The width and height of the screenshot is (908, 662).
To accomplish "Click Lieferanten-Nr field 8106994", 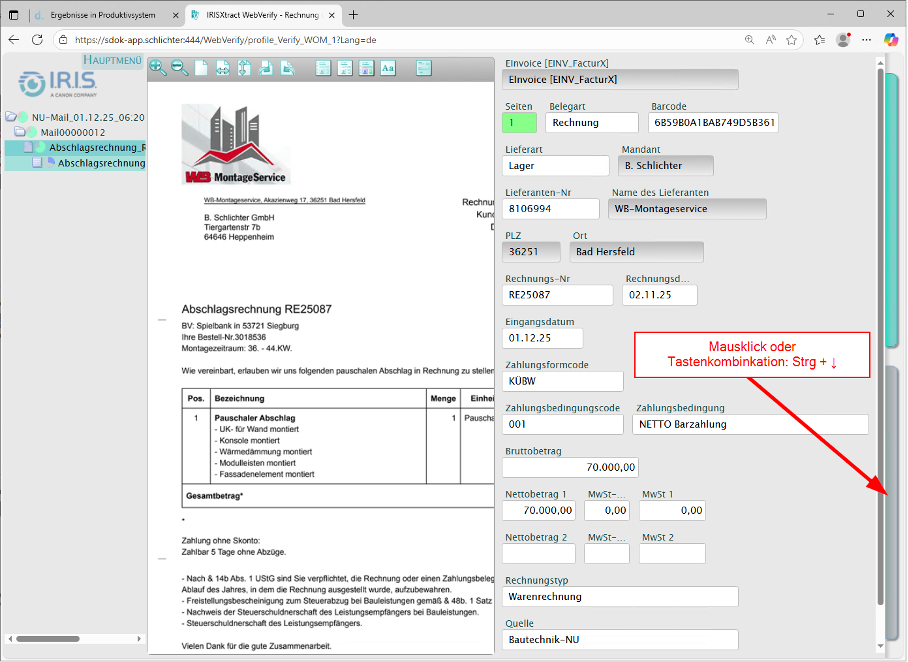I will point(551,209).
